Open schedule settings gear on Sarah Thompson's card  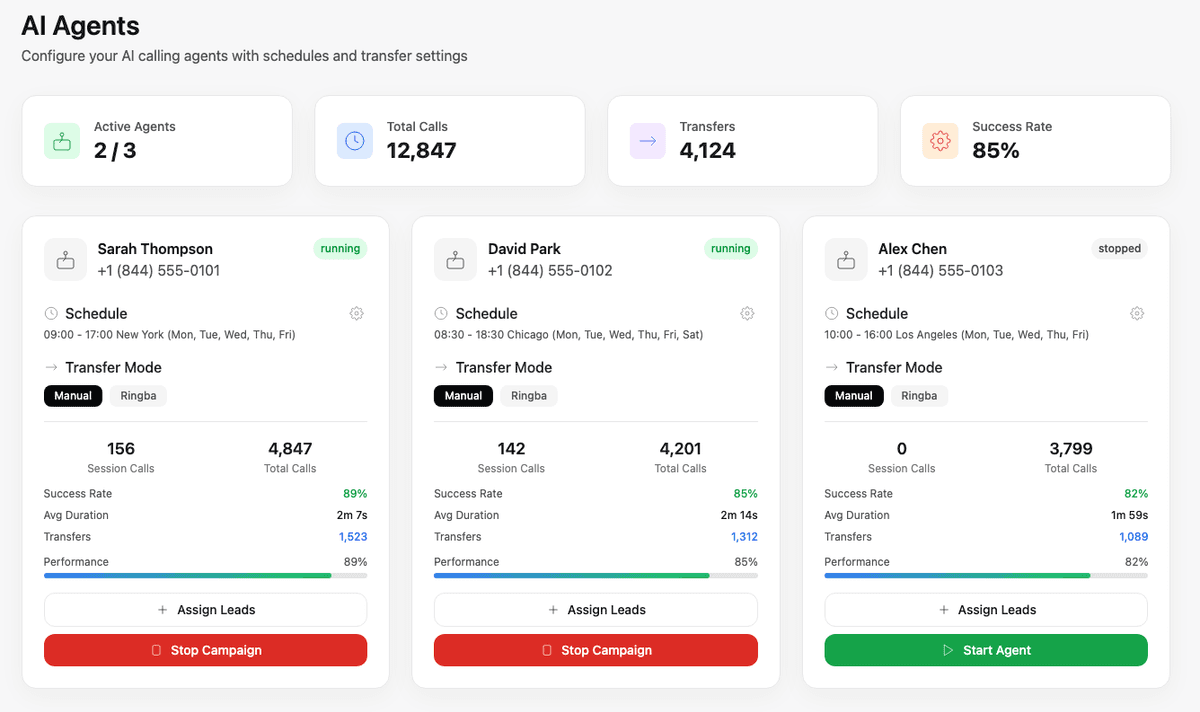click(x=356, y=313)
